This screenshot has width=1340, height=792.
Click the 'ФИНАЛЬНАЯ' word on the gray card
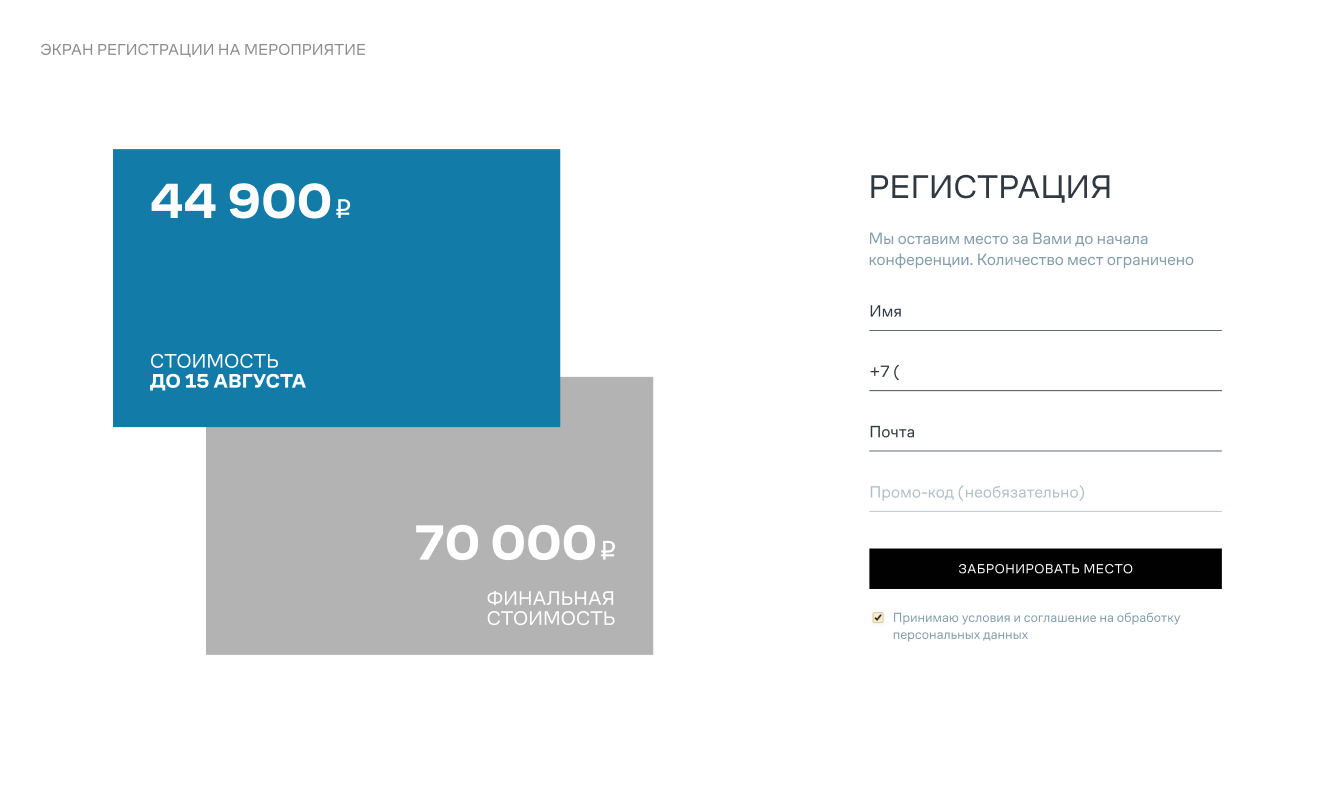tap(550, 598)
